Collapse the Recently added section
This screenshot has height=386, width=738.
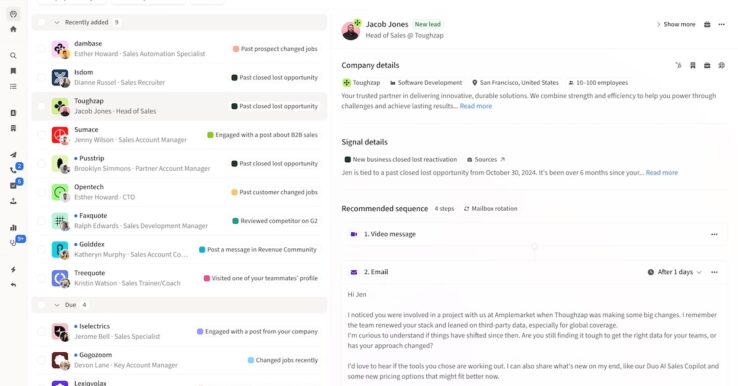click(x=56, y=22)
